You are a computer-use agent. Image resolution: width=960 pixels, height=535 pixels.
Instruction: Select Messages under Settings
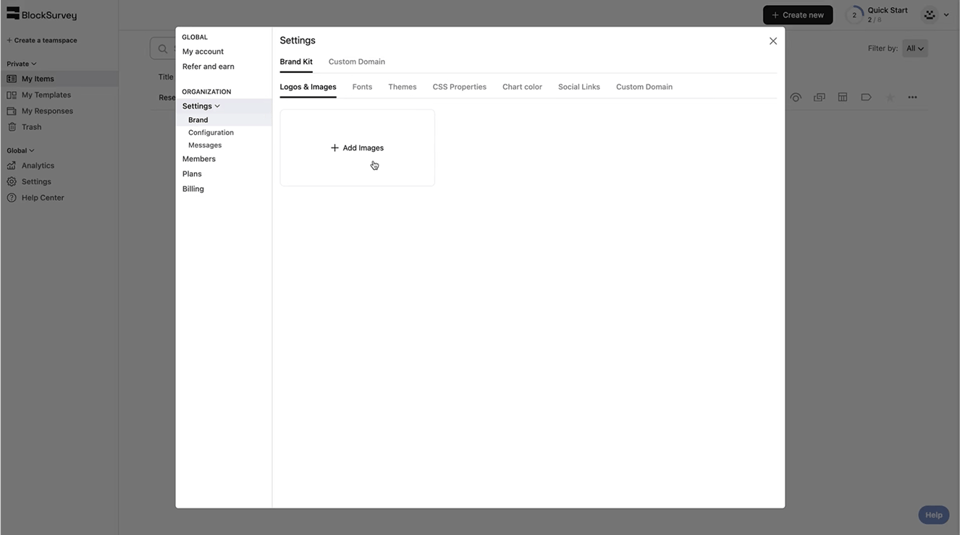point(205,146)
